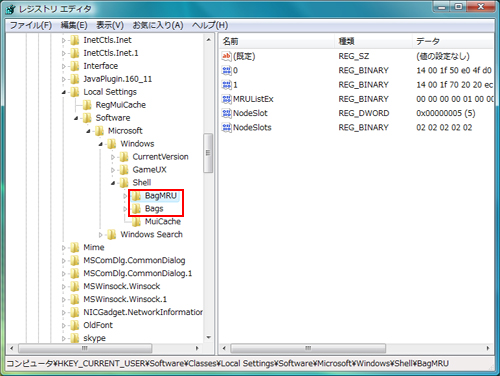Viewport: 500px width, 376px height.
Task: Collapse the Shell tree node
Action: [113, 183]
